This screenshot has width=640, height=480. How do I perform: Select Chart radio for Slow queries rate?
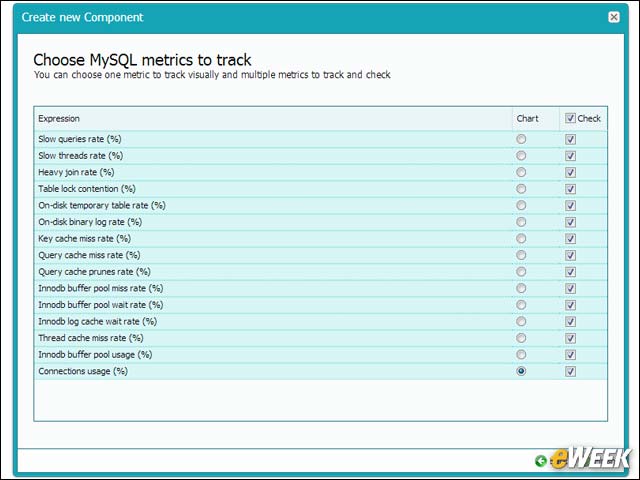[521, 139]
